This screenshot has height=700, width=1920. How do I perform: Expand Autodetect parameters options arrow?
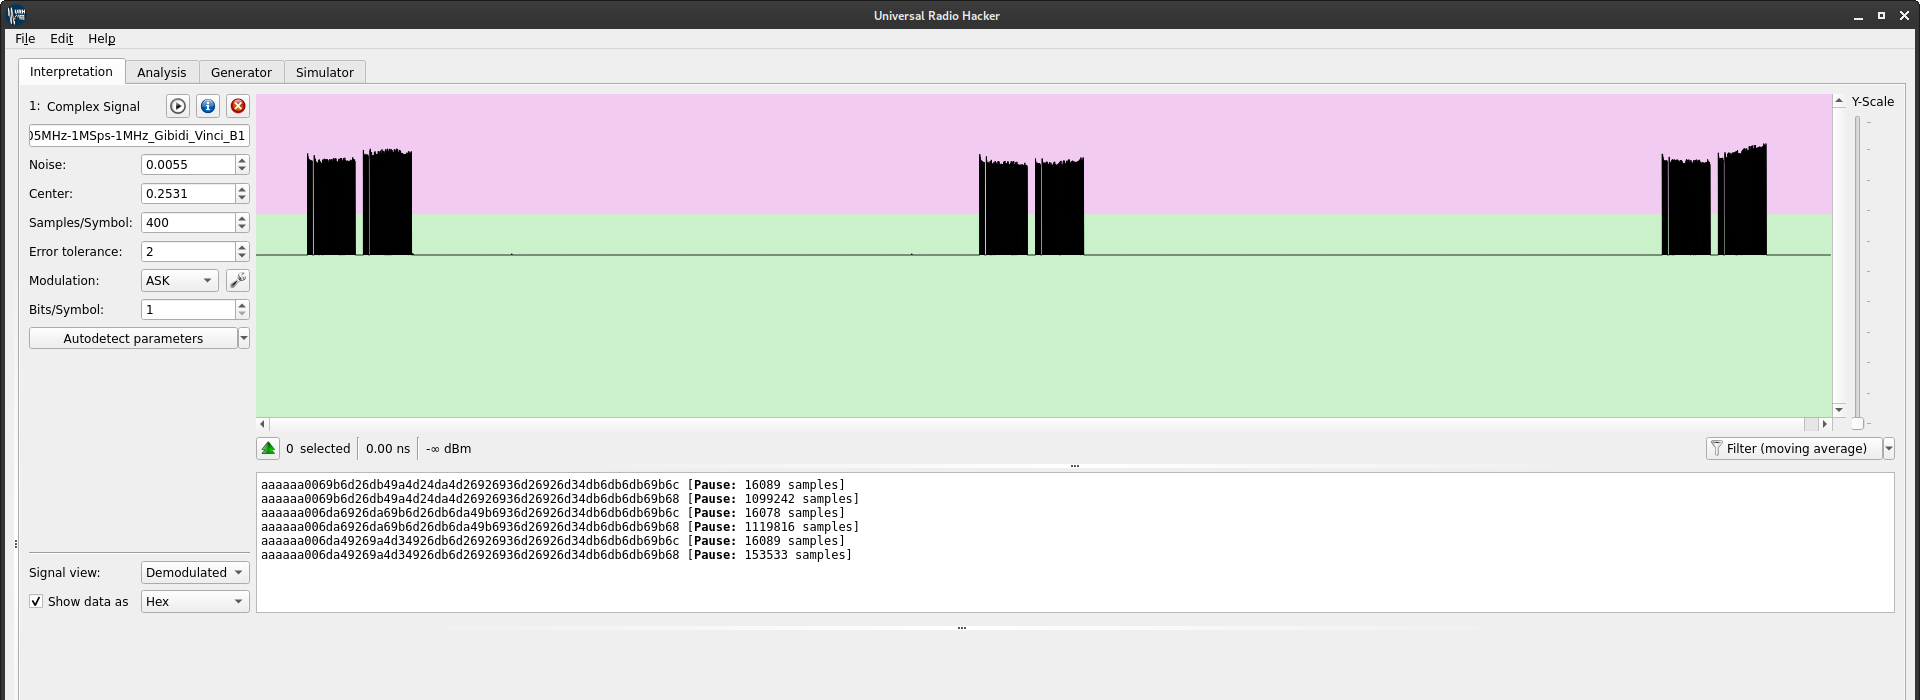pyautogui.click(x=244, y=339)
